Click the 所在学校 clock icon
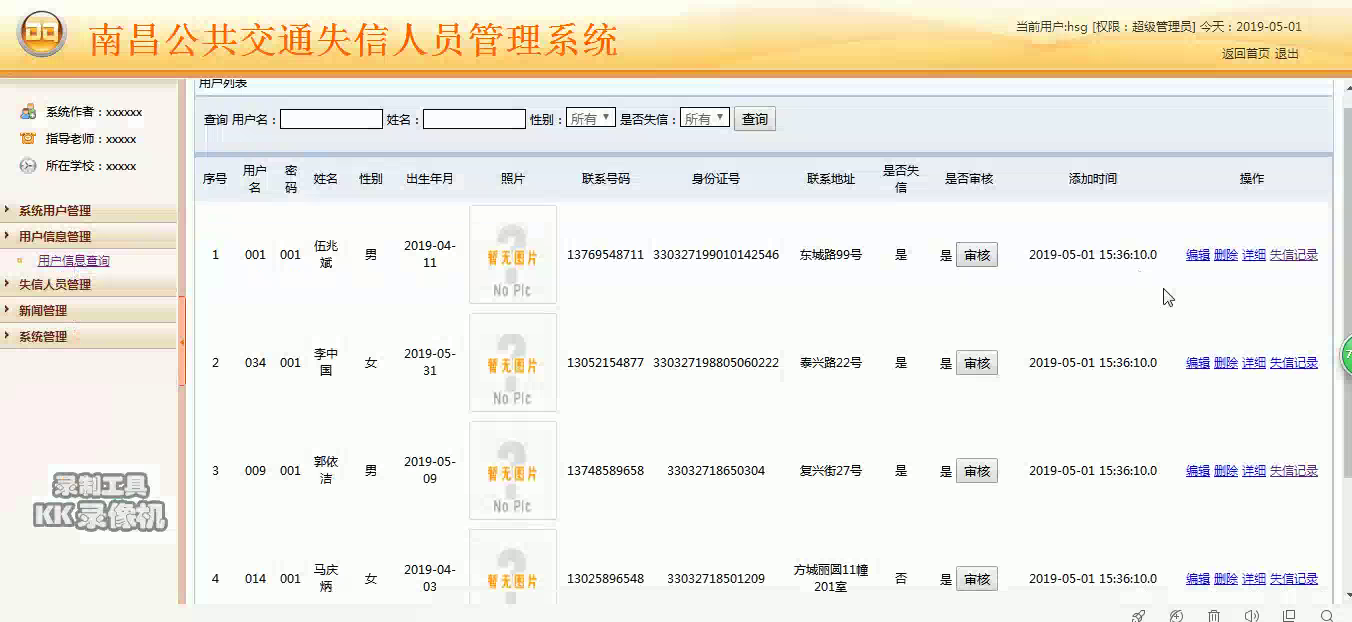 click(x=28, y=166)
